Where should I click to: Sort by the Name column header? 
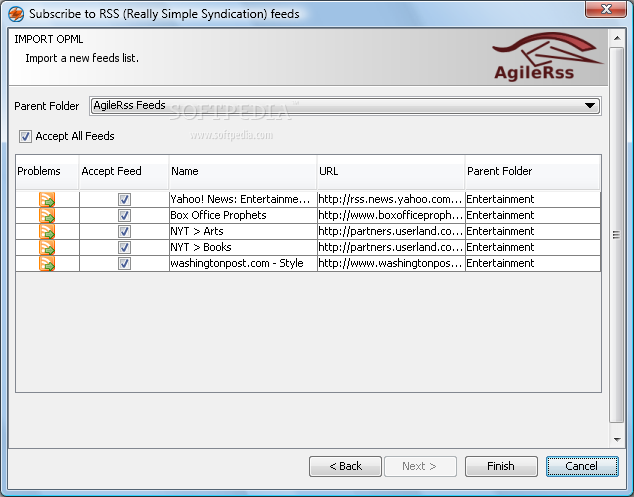pos(243,171)
